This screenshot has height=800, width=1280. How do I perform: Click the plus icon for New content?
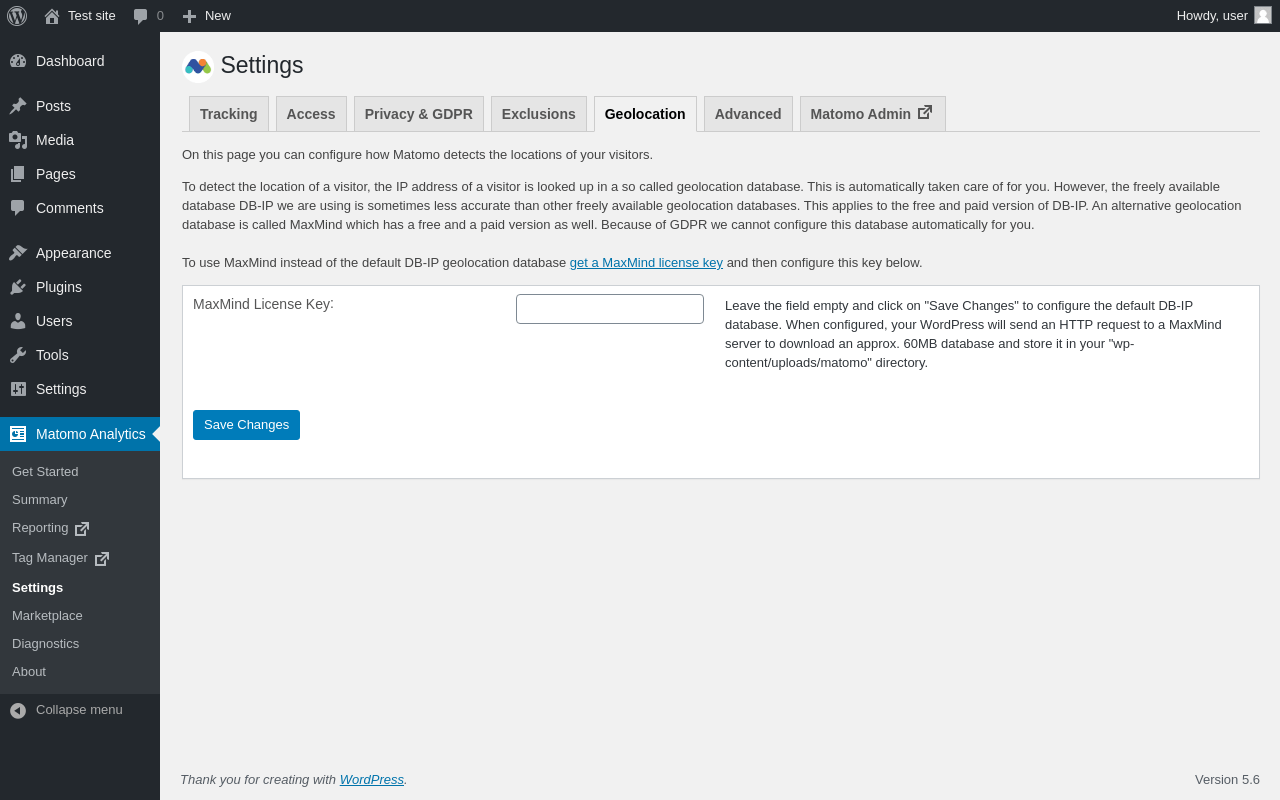189,16
